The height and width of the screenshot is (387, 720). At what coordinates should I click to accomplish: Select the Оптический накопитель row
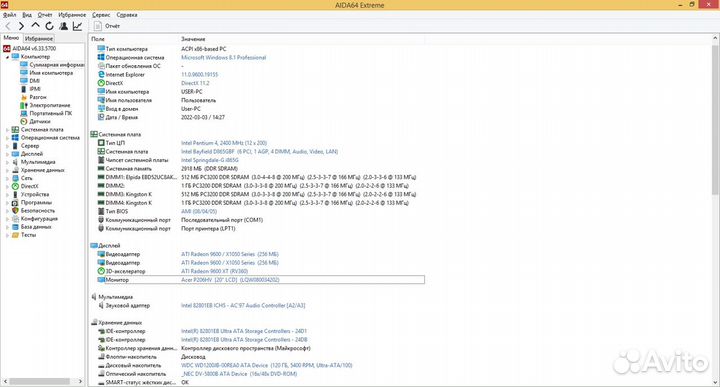pyautogui.click(x=261, y=374)
